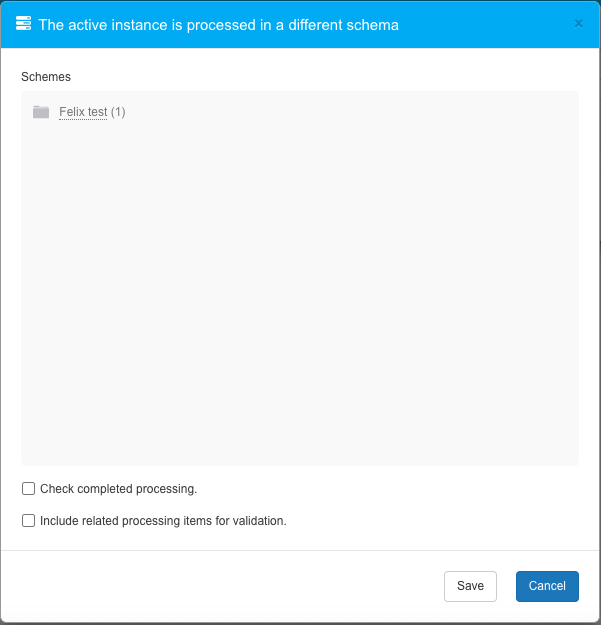Click the "Include related processing items for validation." label
Image resolution: width=601 pixels, height=625 pixels.
(163, 521)
